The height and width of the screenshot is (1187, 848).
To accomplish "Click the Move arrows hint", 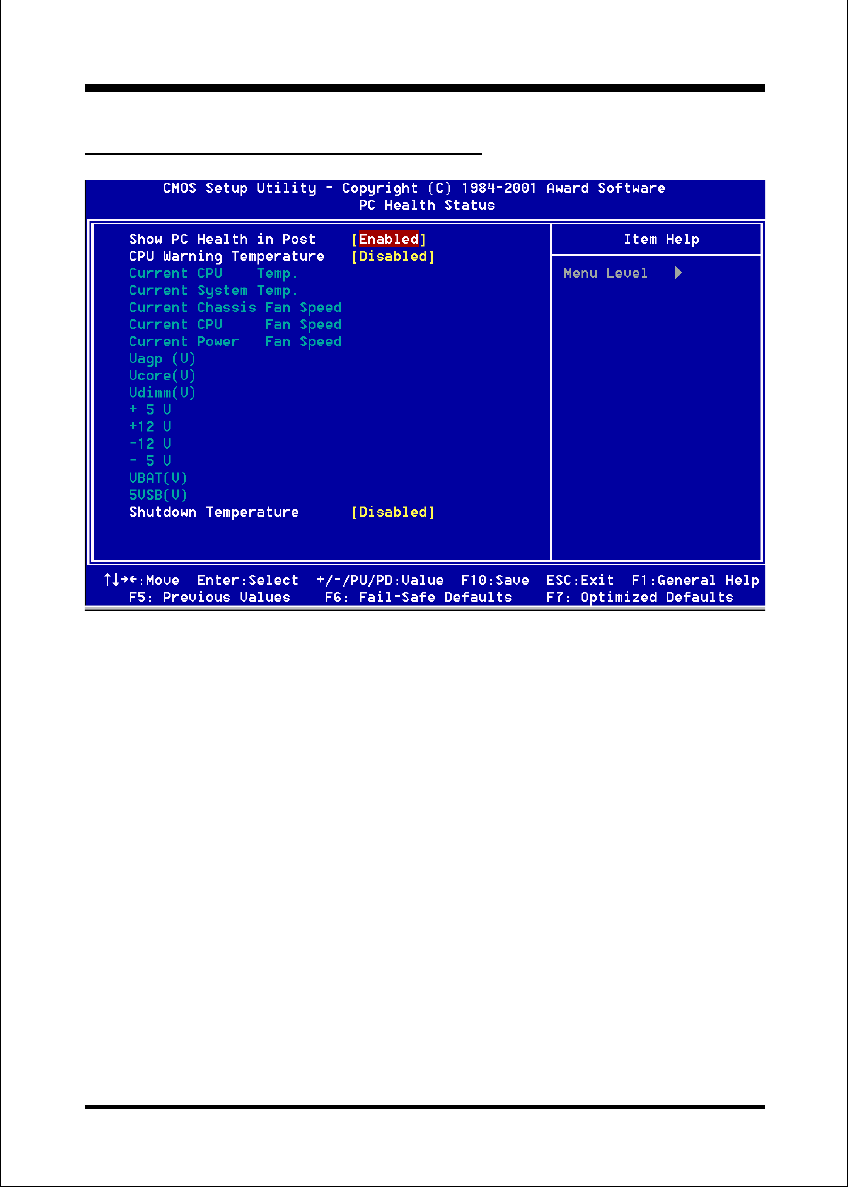I will pyautogui.click(x=142, y=581).
